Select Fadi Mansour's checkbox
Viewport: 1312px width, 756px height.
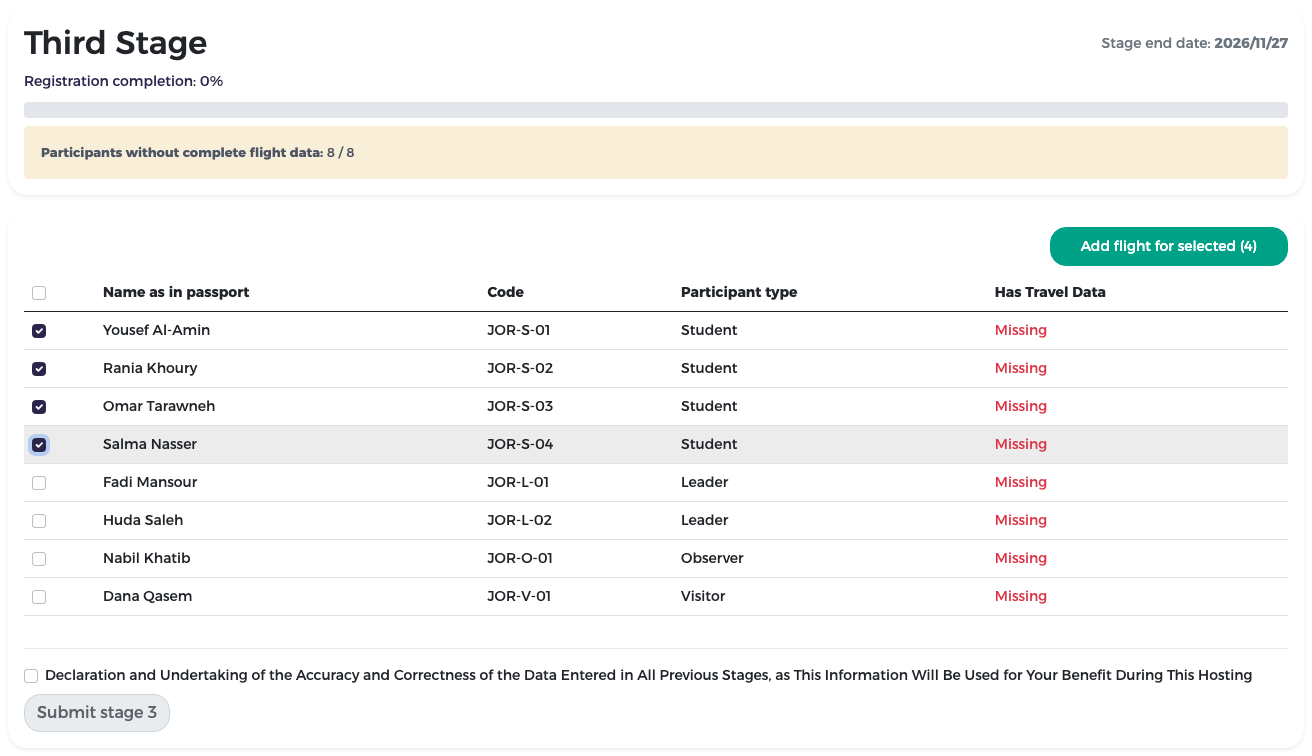(39, 483)
